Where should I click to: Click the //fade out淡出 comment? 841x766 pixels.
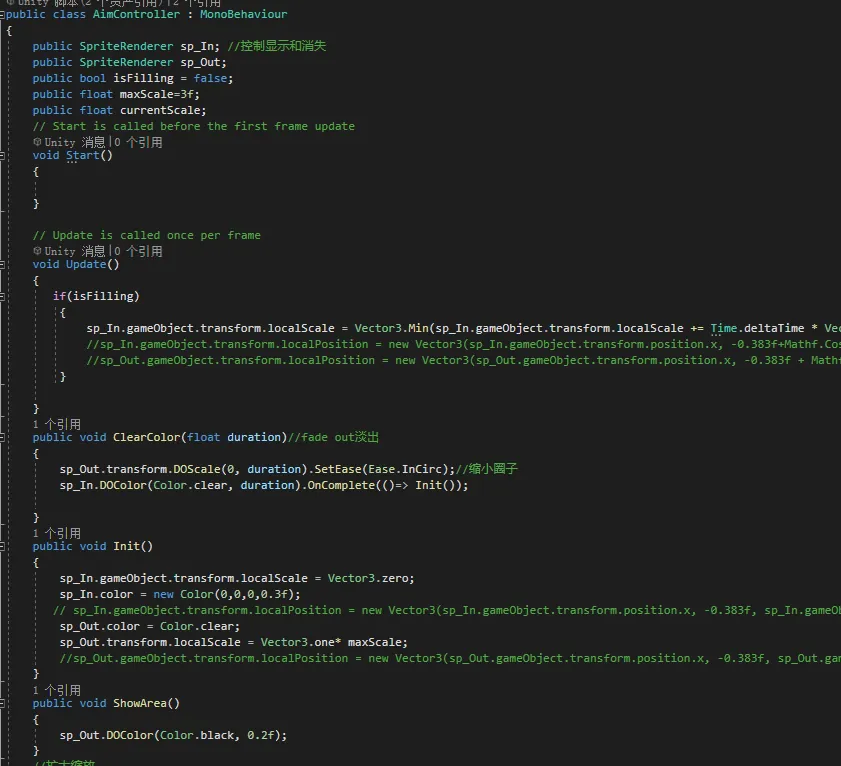point(333,438)
